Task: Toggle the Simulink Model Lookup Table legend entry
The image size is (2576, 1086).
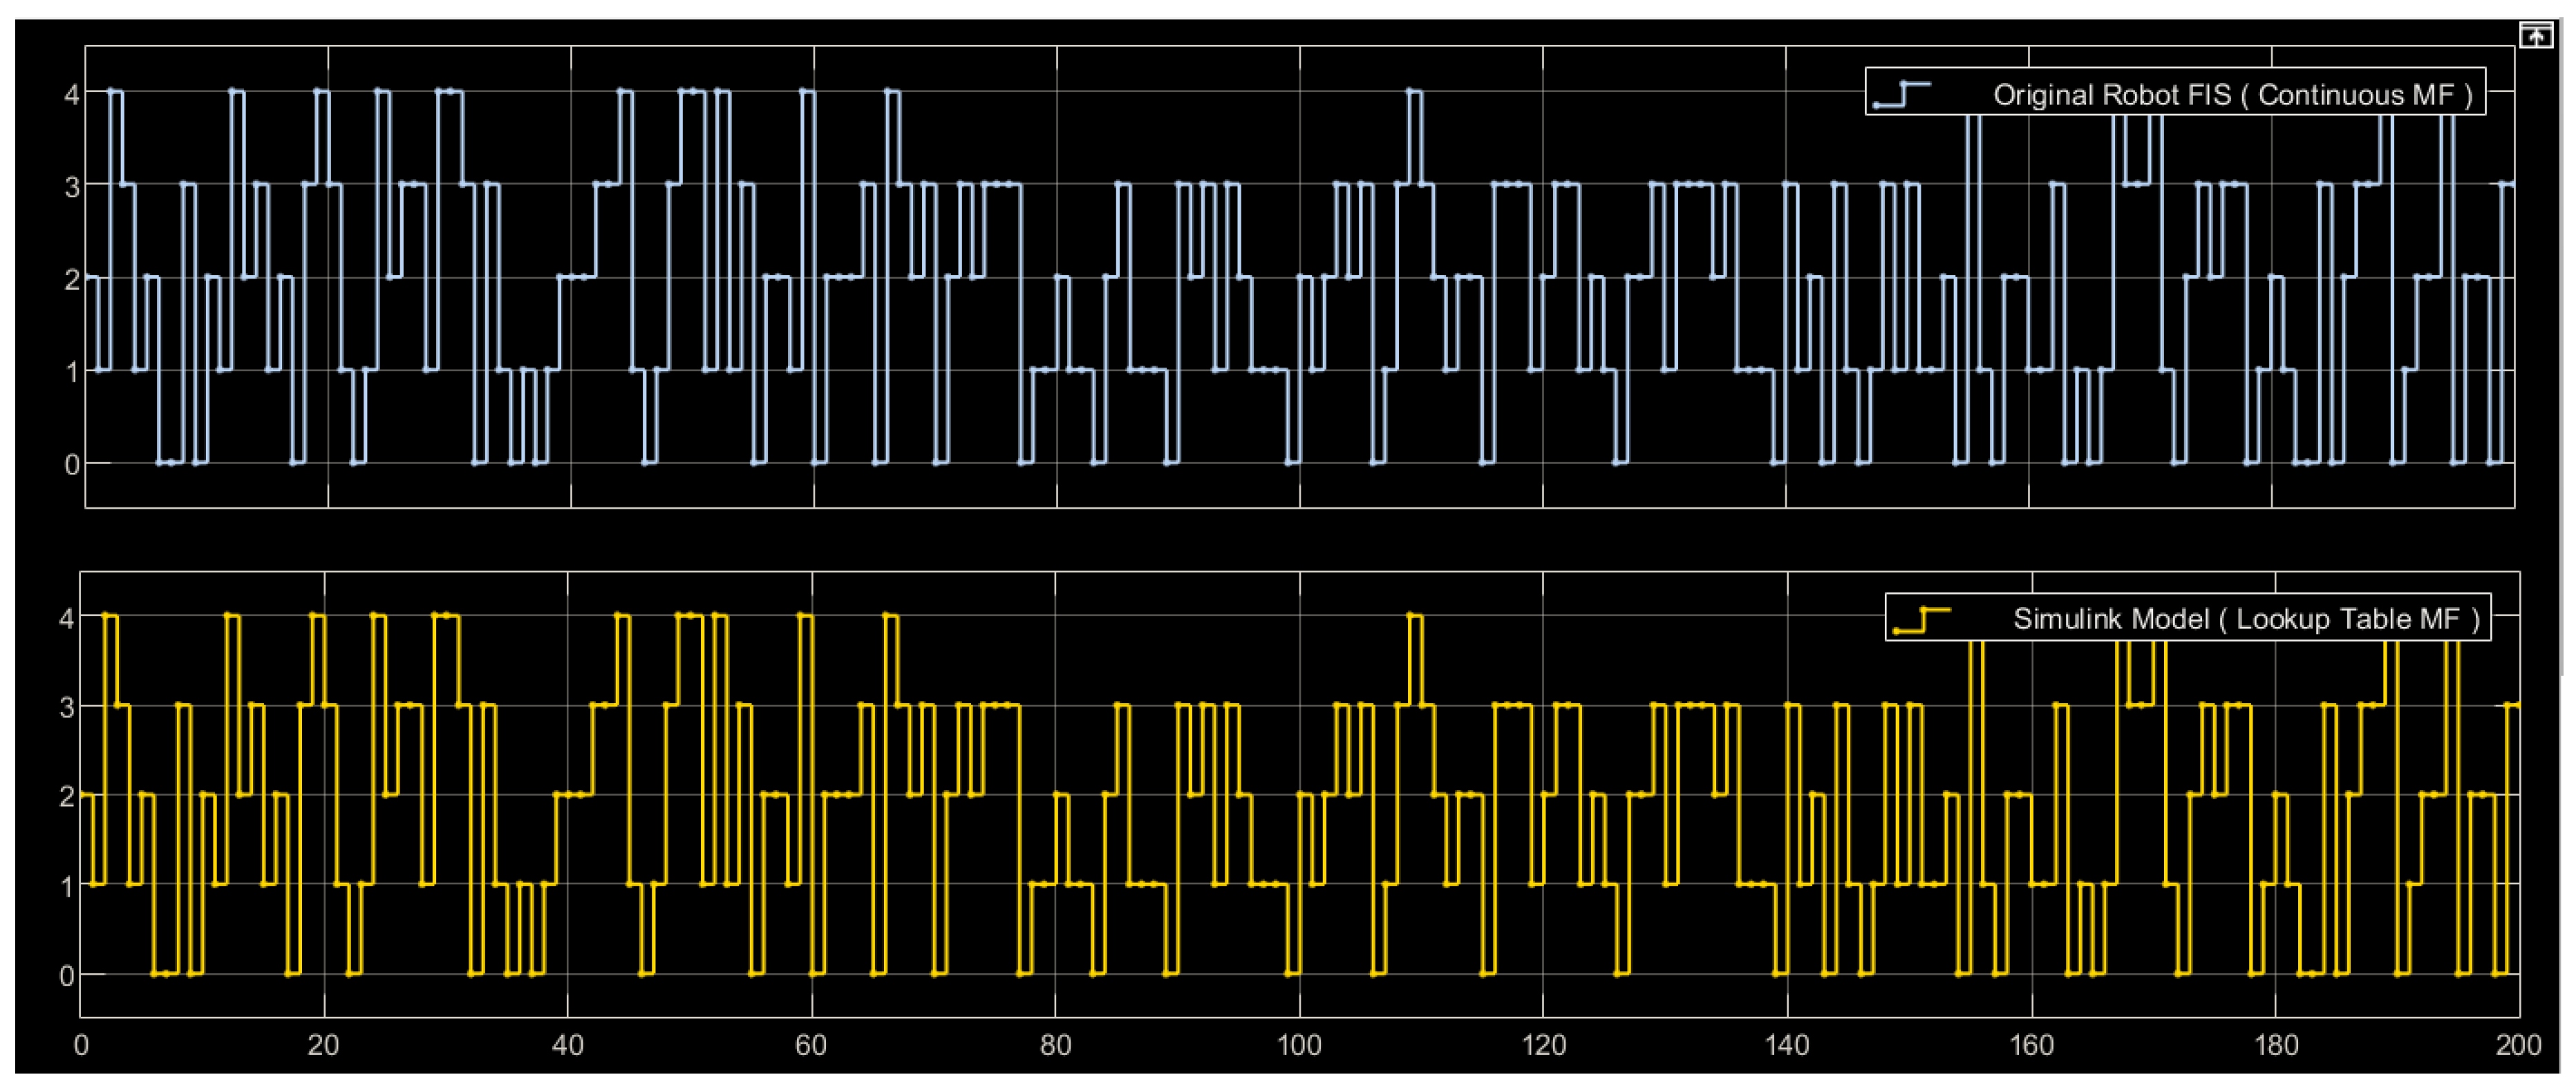Action: click(2246, 619)
